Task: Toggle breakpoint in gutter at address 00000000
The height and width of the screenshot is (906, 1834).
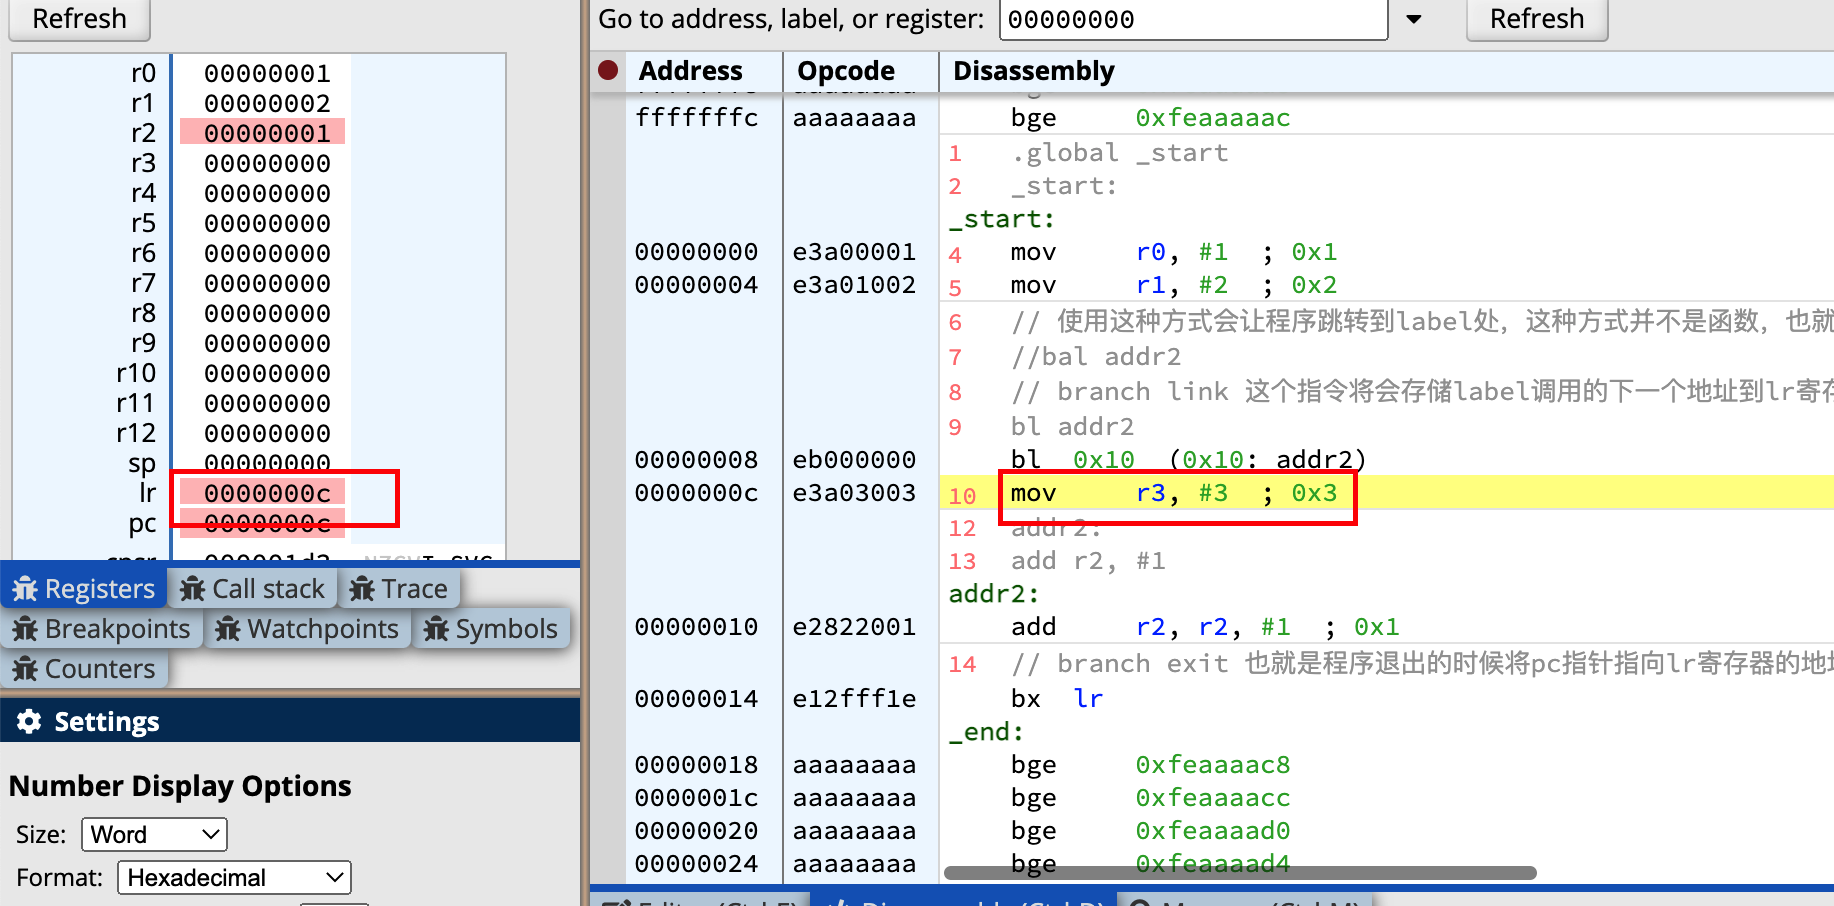Action: [607, 252]
